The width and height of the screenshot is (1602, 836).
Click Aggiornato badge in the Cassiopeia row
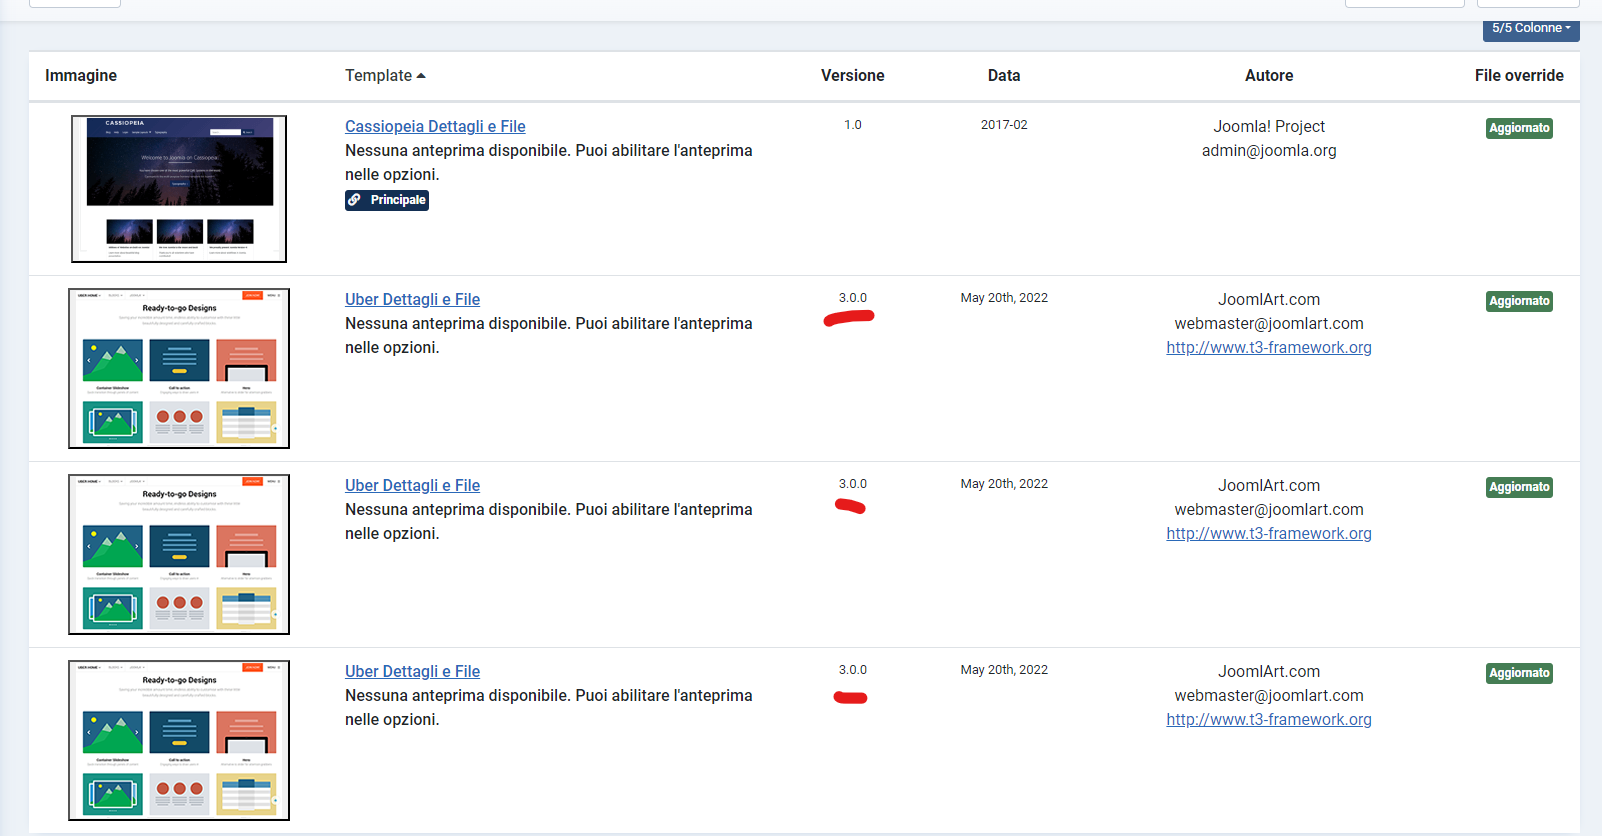[x=1518, y=128]
